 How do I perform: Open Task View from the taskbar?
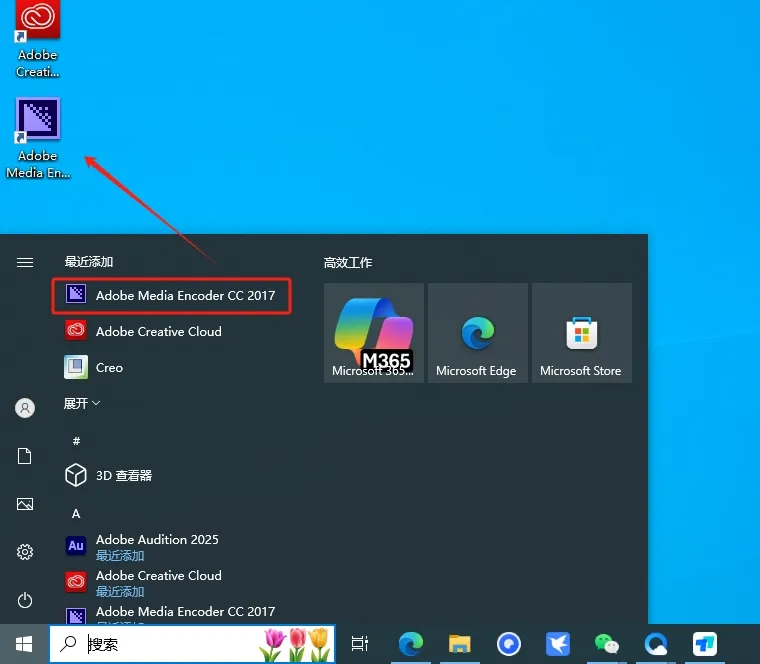(360, 644)
